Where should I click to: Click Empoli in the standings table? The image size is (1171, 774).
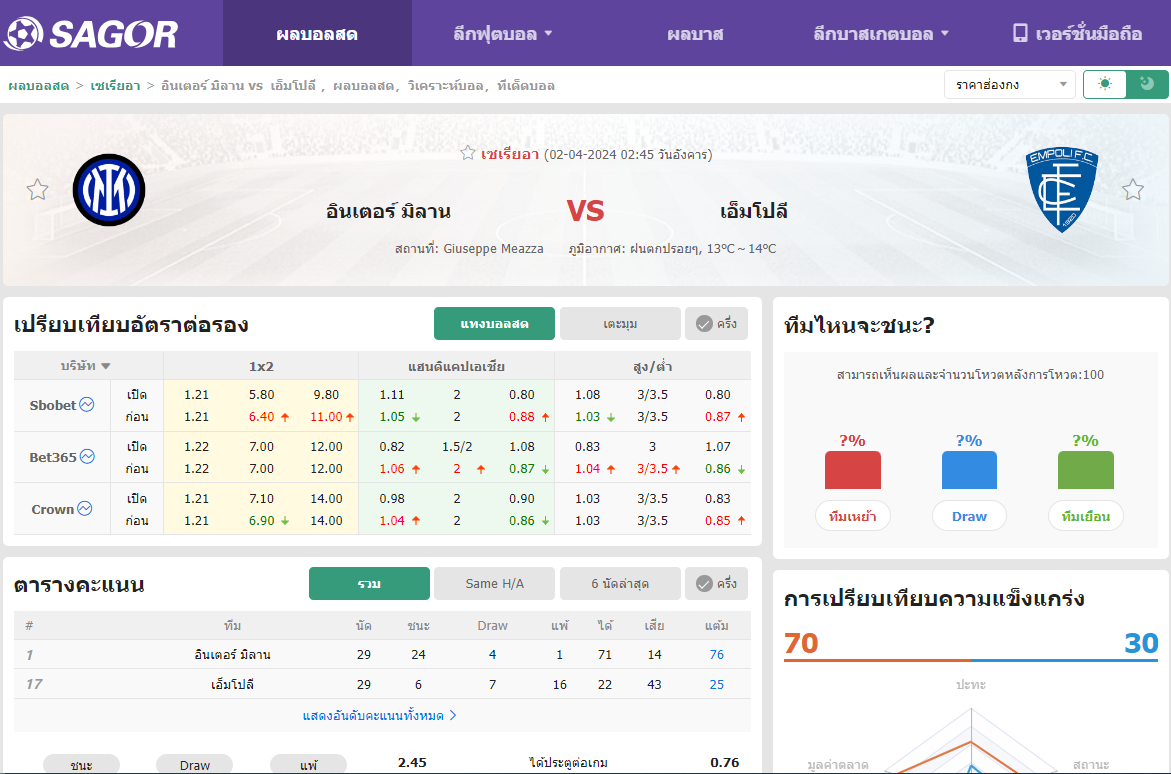click(x=232, y=684)
